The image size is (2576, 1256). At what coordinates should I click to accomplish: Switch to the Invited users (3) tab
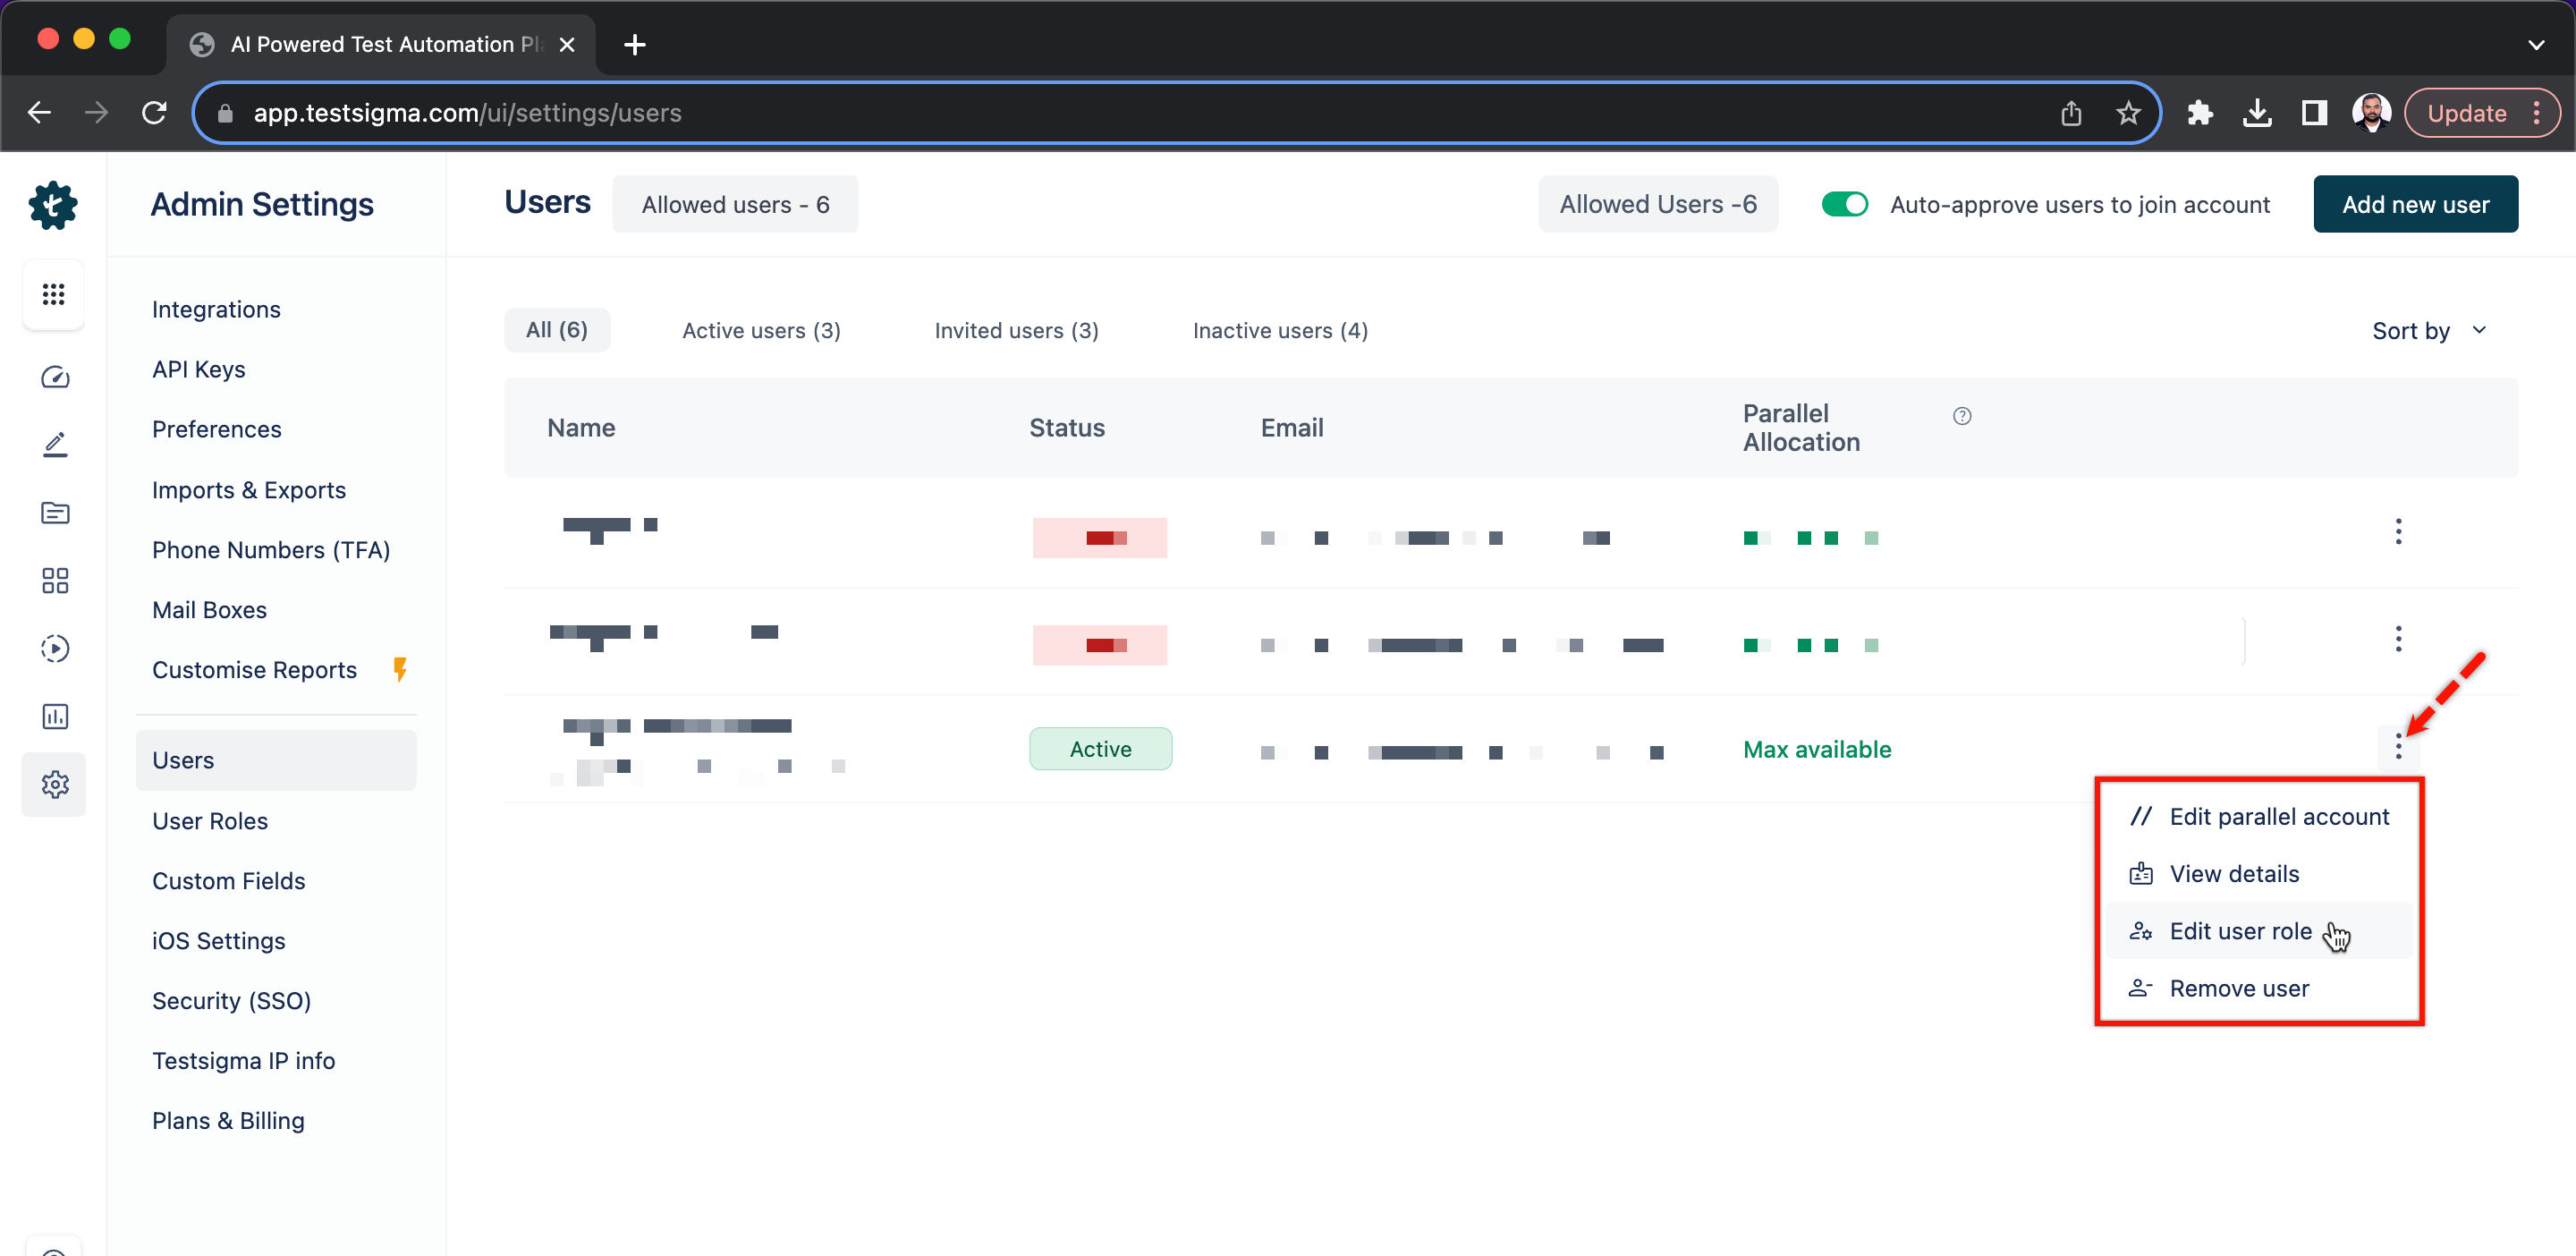pyautogui.click(x=1016, y=331)
